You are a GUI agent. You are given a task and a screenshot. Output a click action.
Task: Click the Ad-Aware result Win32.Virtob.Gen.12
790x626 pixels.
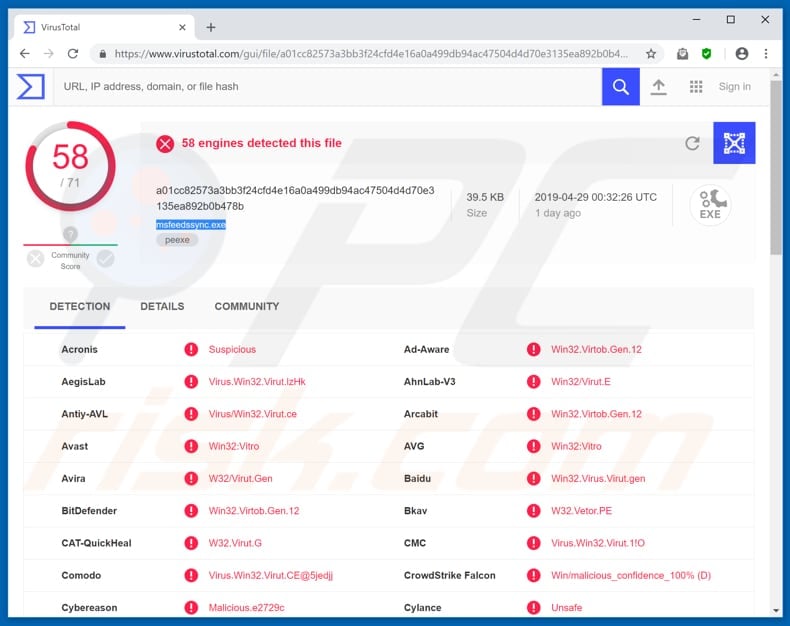(x=596, y=349)
